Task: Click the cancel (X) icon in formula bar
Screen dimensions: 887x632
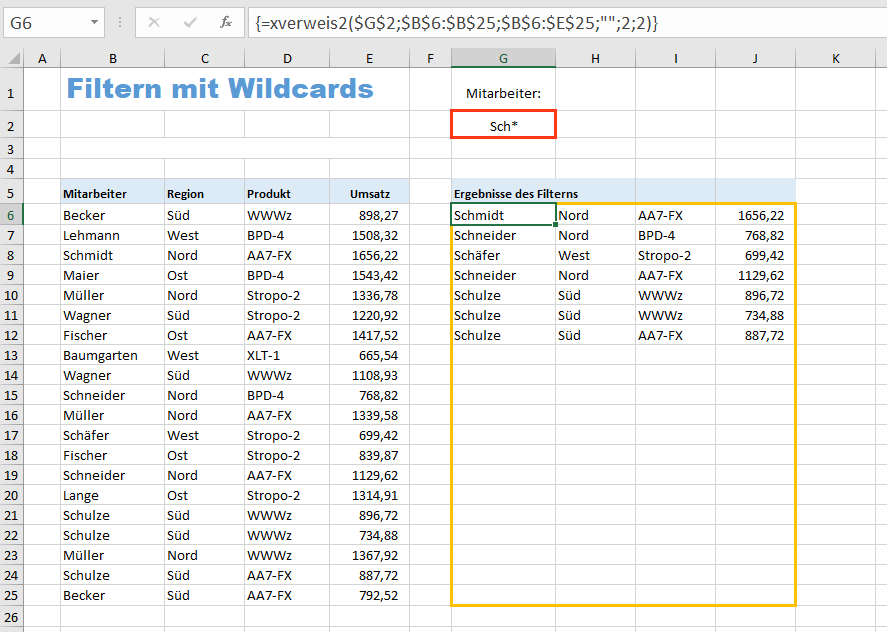Action: (153, 23)
